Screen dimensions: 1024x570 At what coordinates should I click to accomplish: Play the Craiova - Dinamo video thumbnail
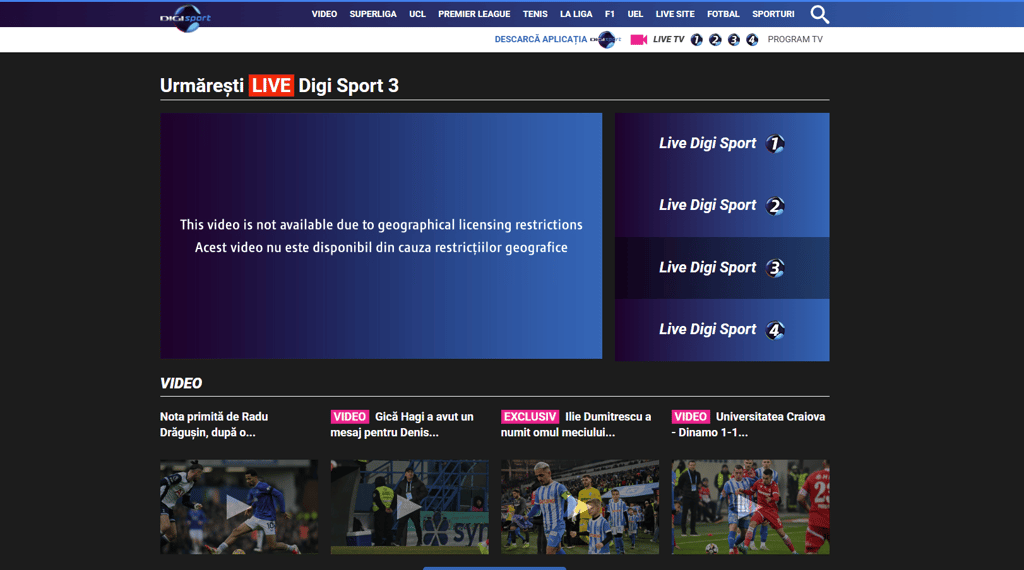coord(750,507)
